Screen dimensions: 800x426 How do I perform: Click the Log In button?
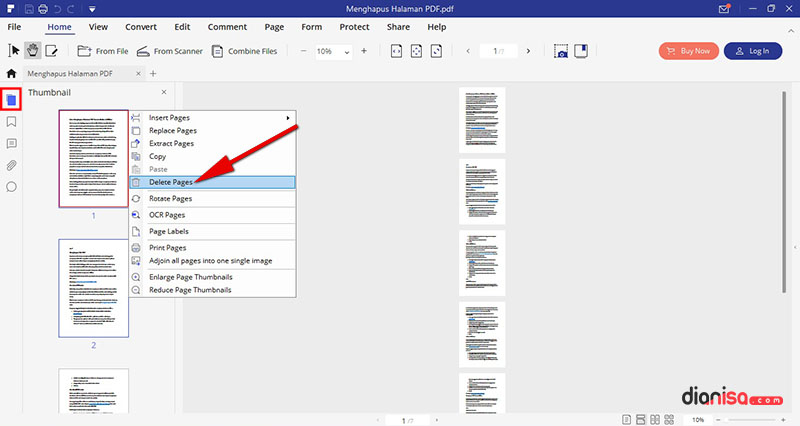pos(752,51)
